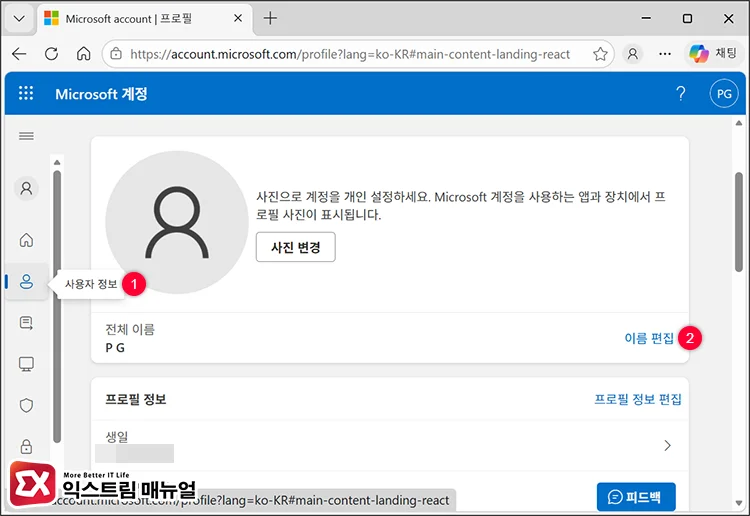This screenshot has width=750, height=516.
Task: Open the devices monitor sidebar icon
Action: [x=26, y=364]
